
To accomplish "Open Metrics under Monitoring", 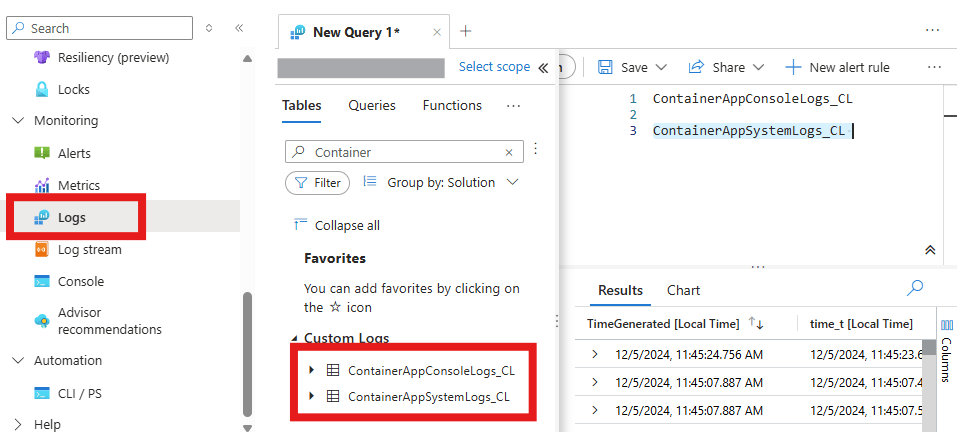I will point(79,185).
